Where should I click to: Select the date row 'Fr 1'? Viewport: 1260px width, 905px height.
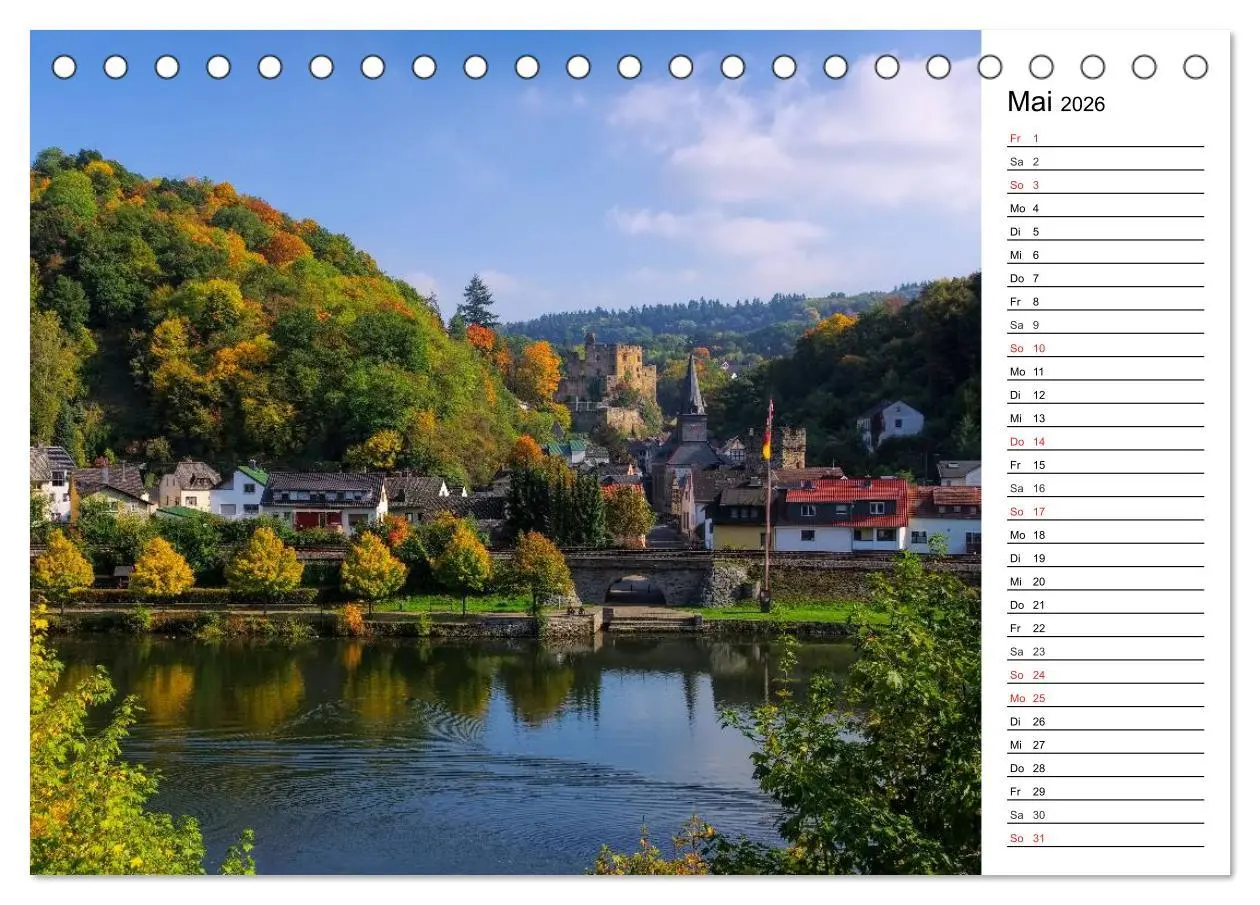click(x=1105, y=138)
